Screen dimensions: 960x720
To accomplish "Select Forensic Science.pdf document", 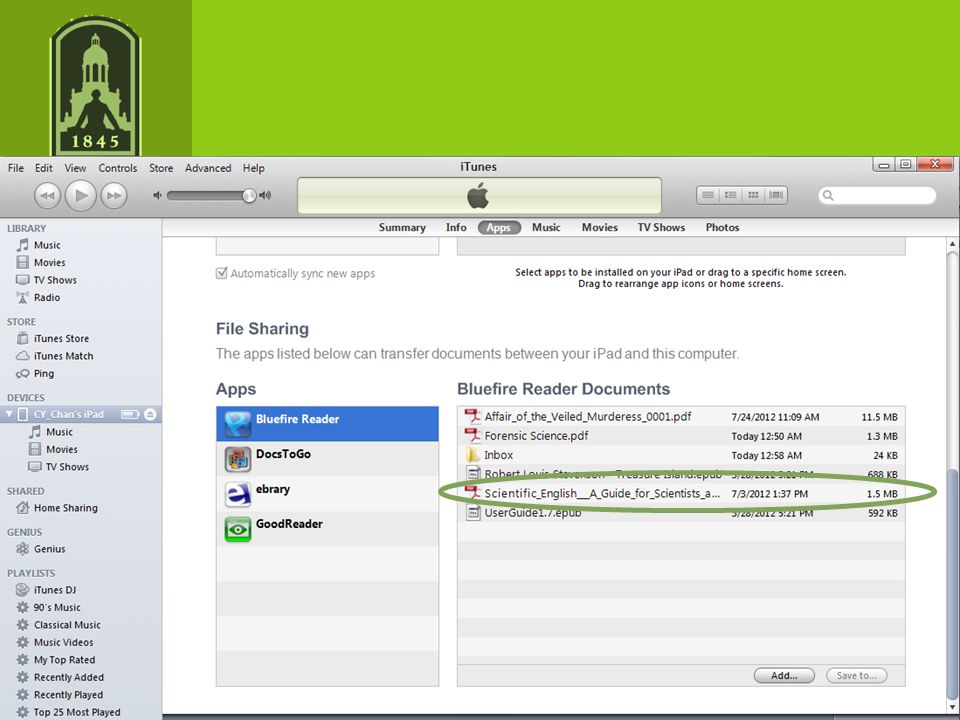I will 681,436.
